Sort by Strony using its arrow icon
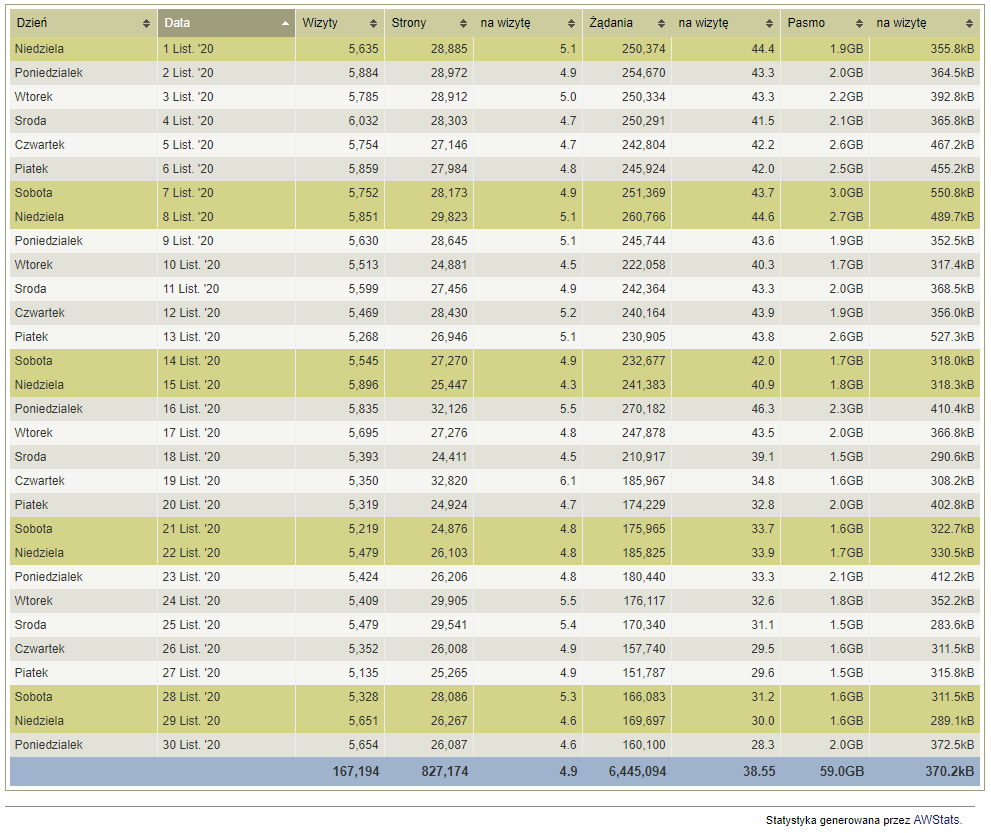The width and height of the screenshot is (991, 833). tap(463, 23)
